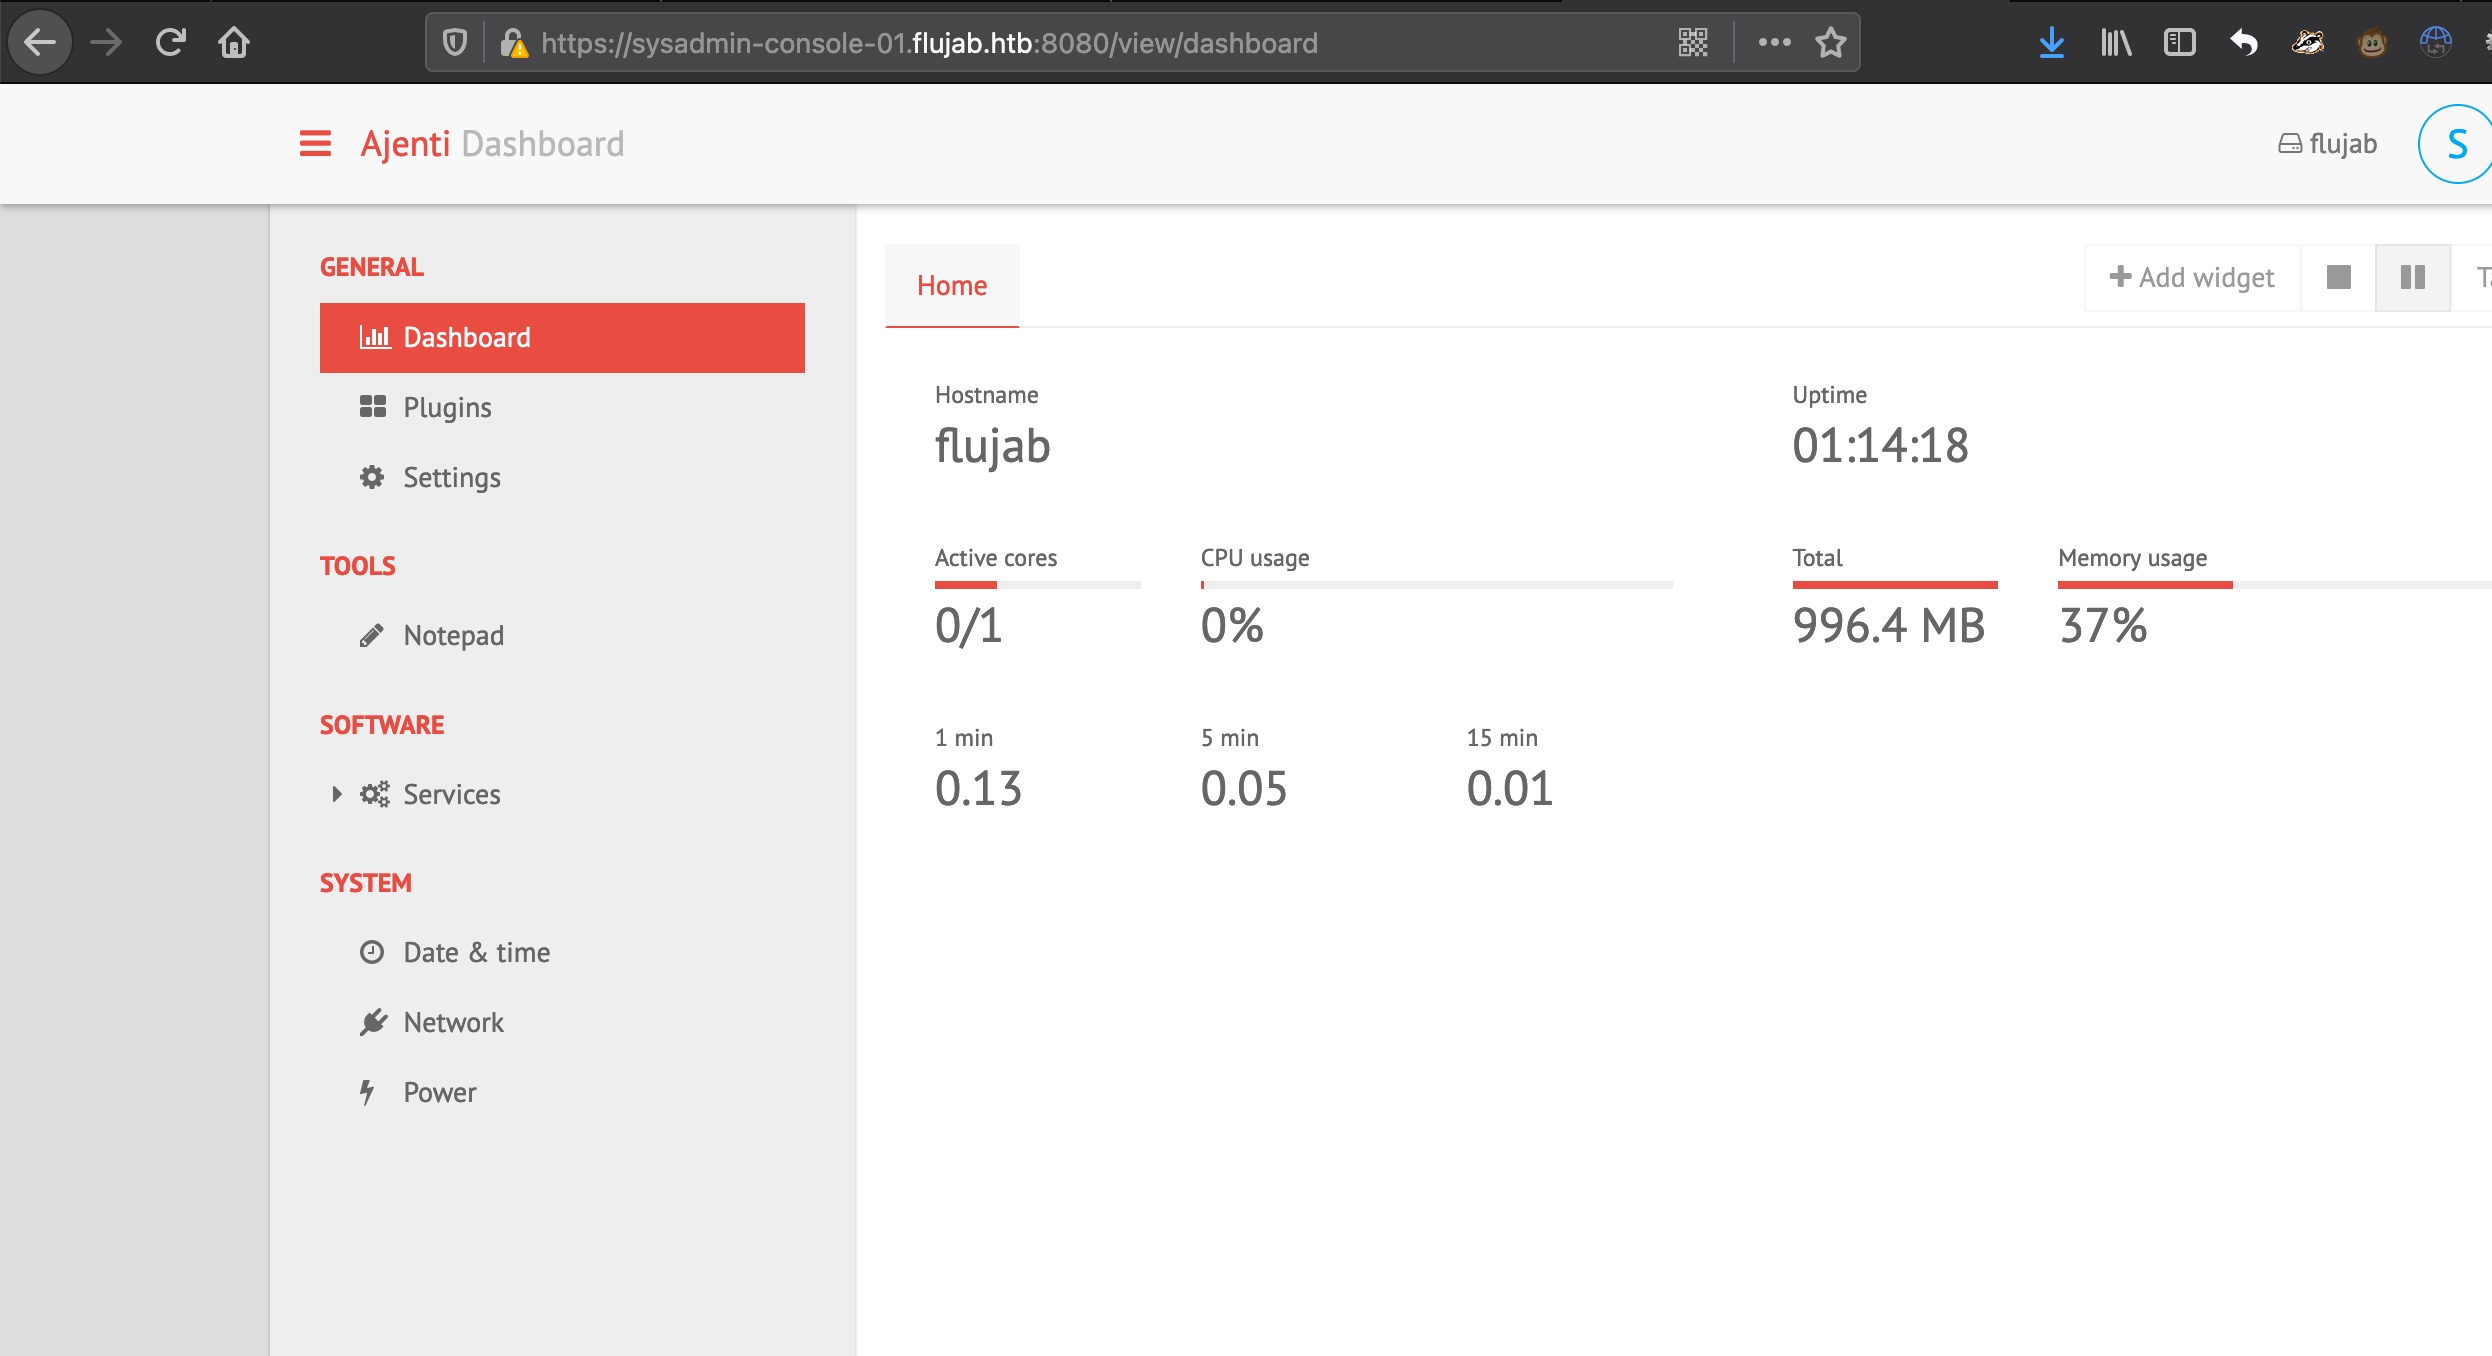2492x1356 pixels.
Task: Open the Notepad tool
Action: [452, 635]
